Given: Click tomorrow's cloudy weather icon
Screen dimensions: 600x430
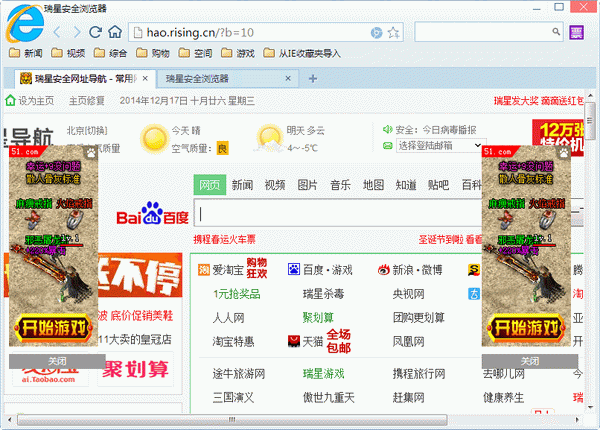Looking at the screenshot, I should pyautogui.click(x=269, y=138).
